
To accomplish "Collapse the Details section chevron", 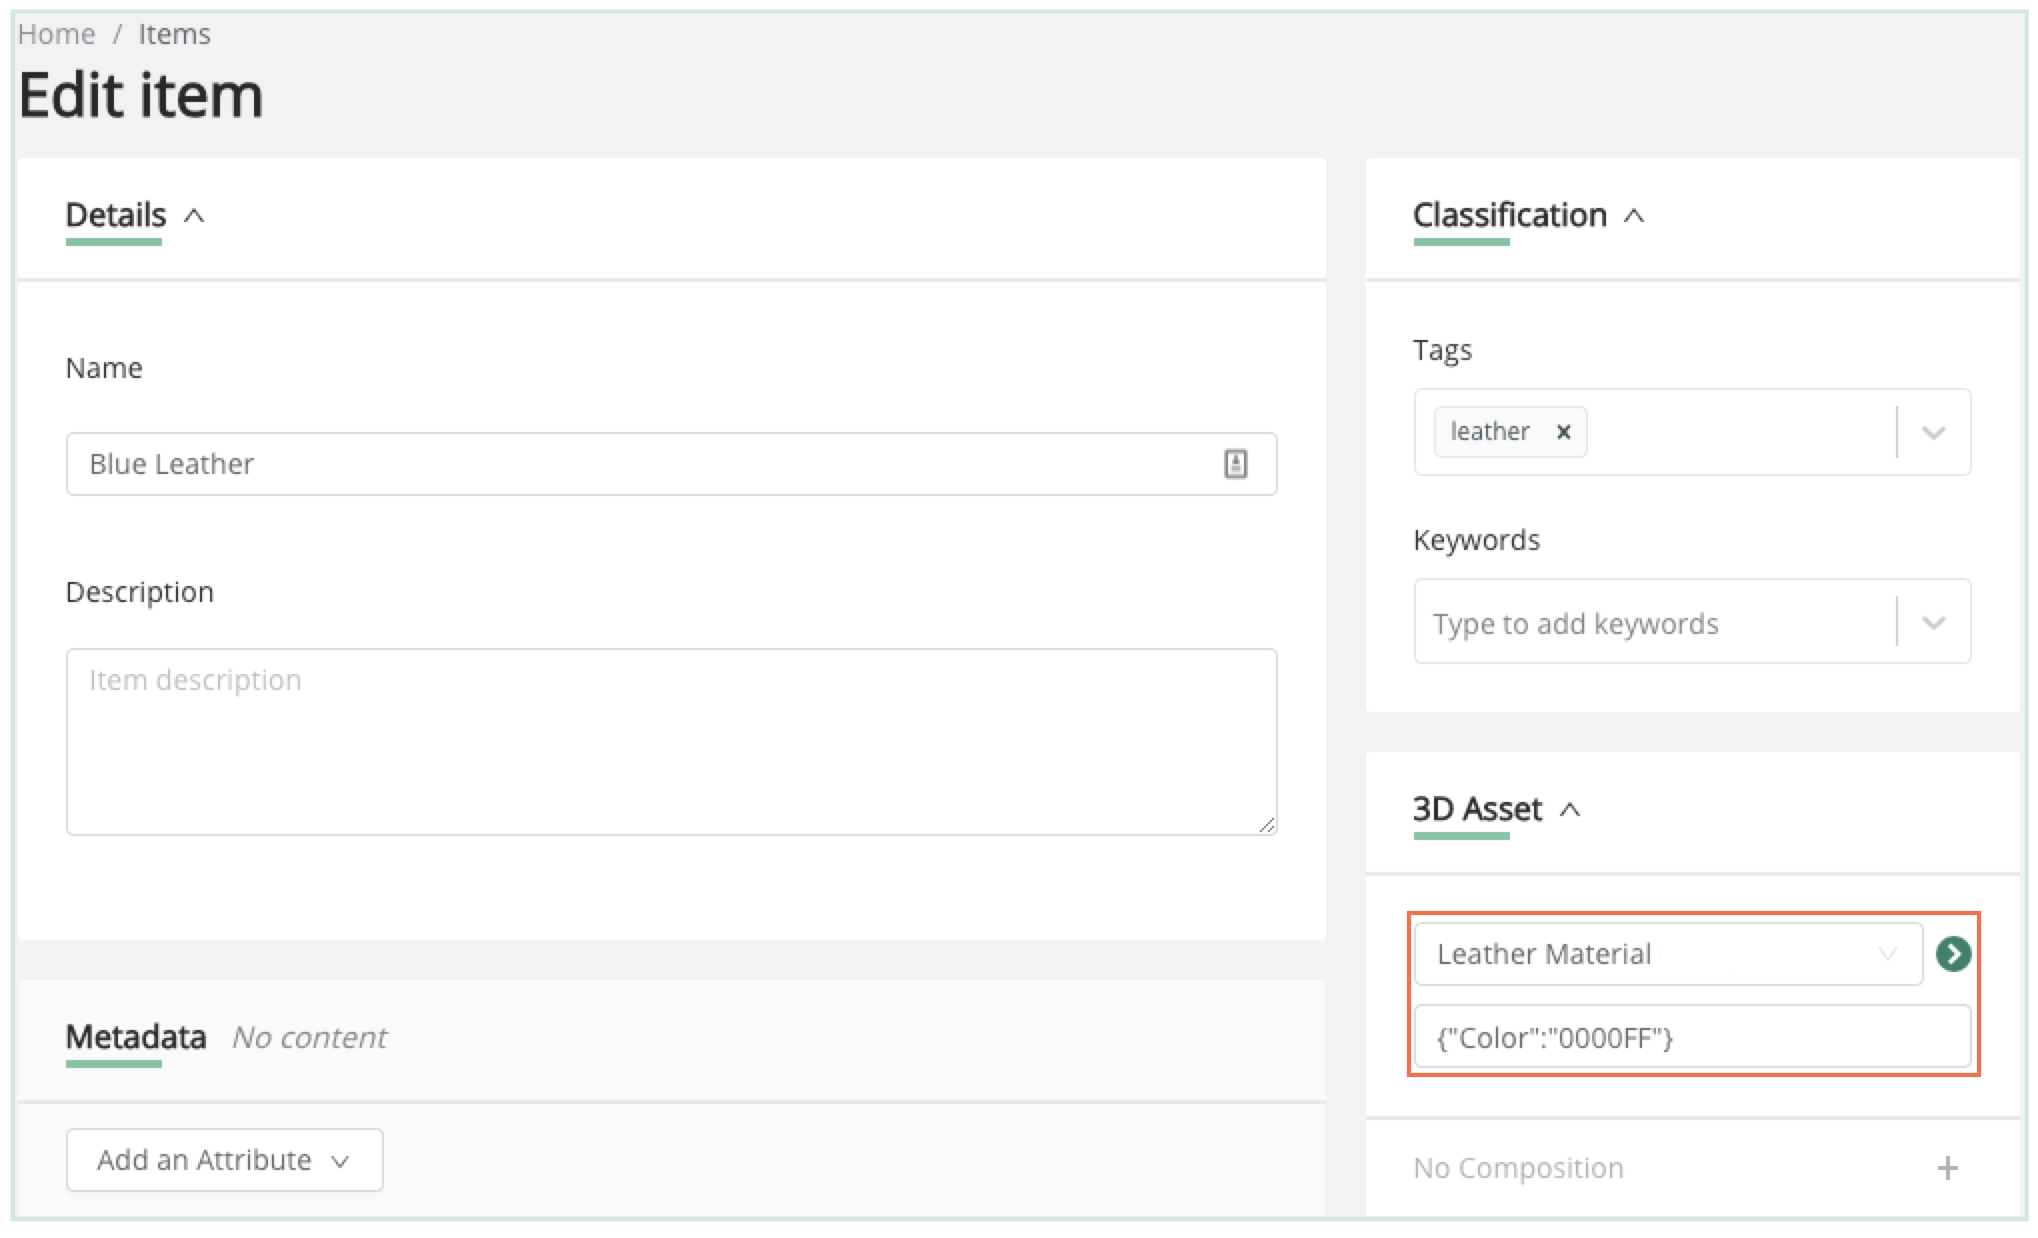I will tap(195, 216).
